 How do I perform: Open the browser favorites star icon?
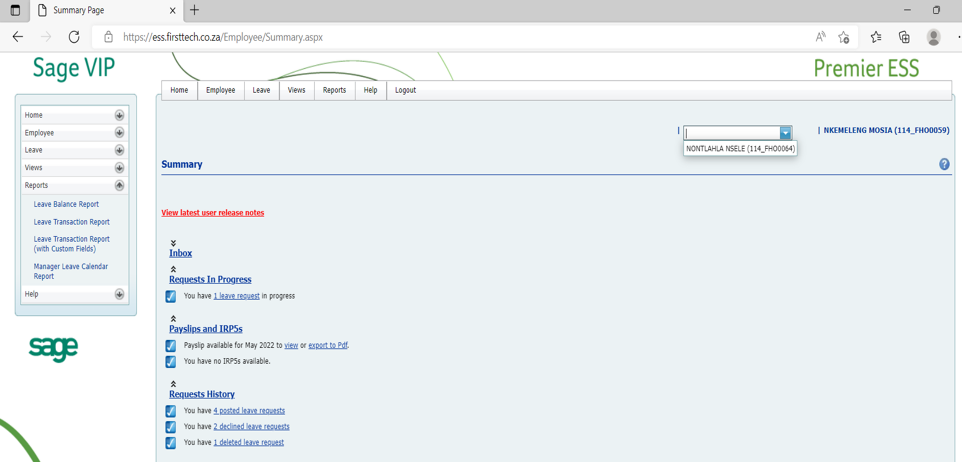(876, 37)
